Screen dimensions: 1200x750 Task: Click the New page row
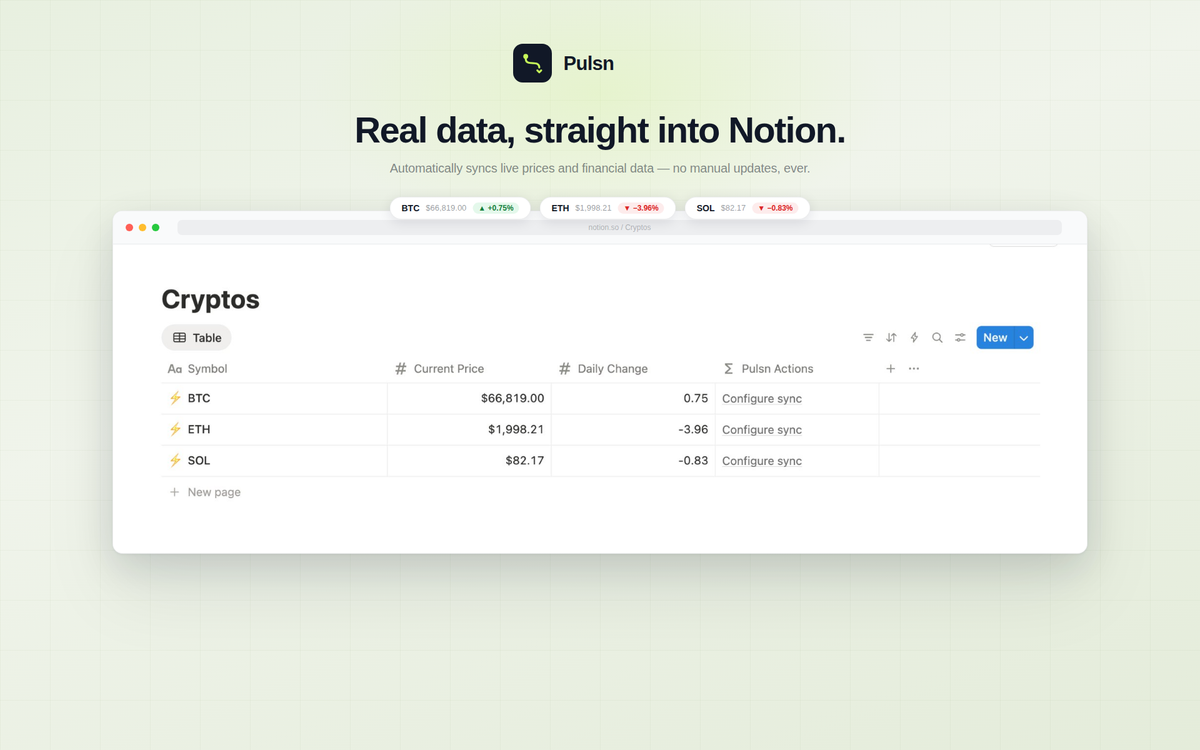click(213, 492)
